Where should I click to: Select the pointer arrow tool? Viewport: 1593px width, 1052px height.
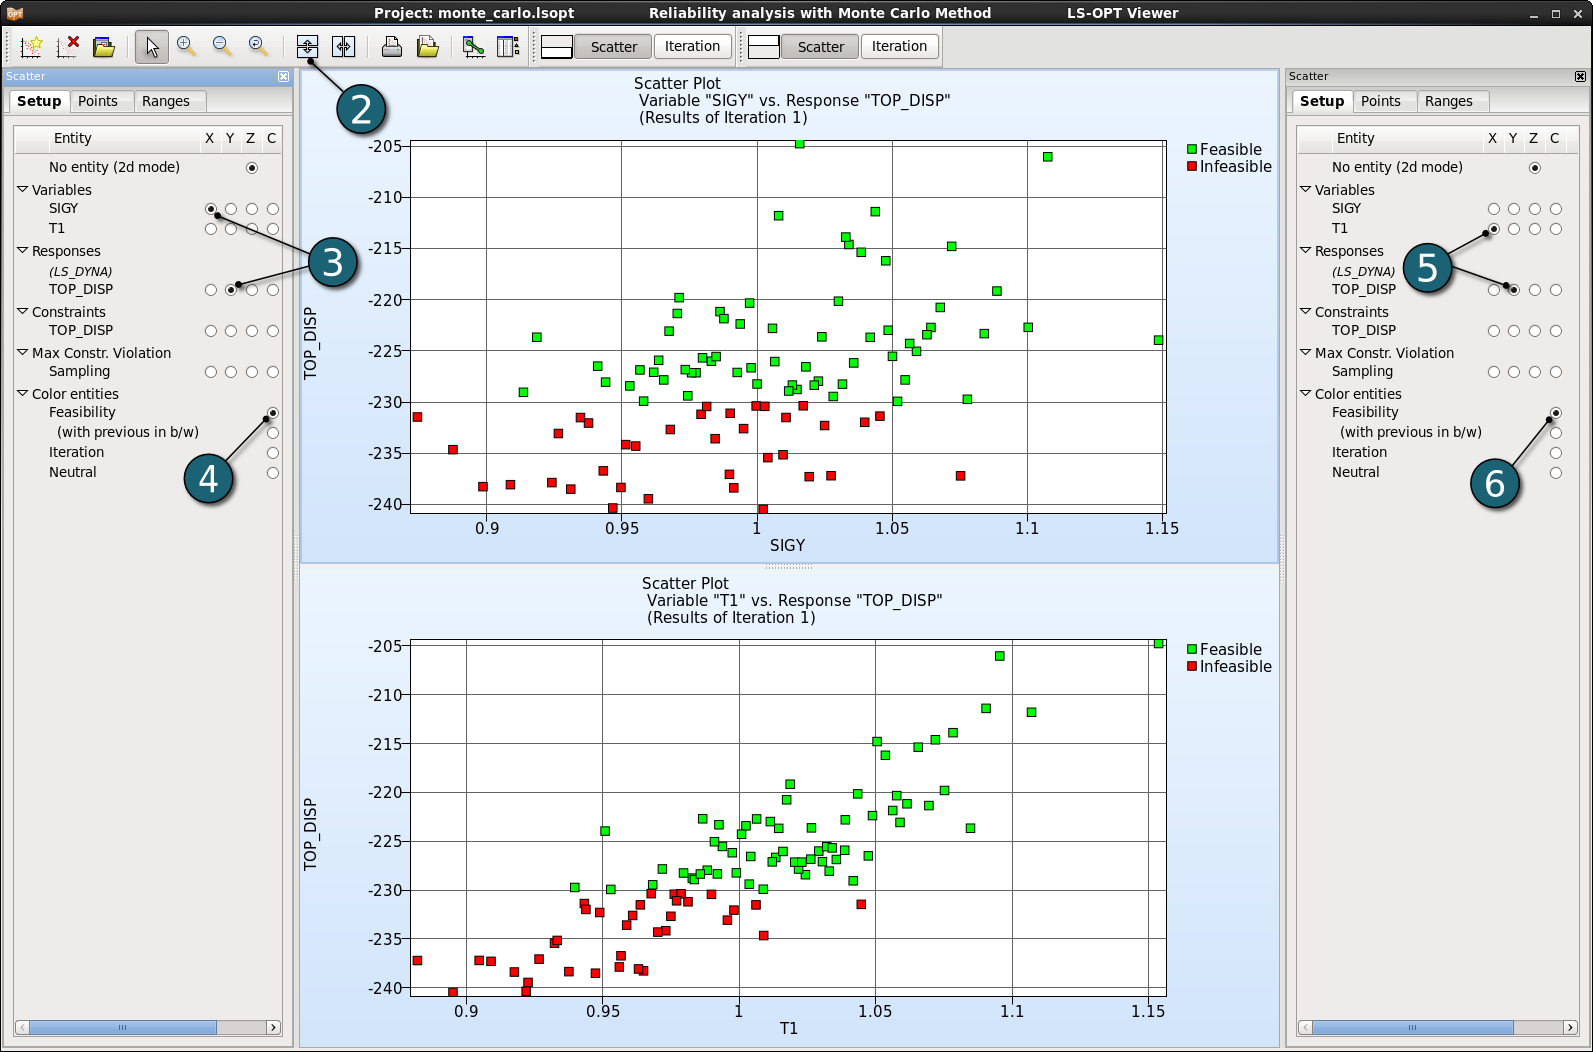[x=152, y=46]
